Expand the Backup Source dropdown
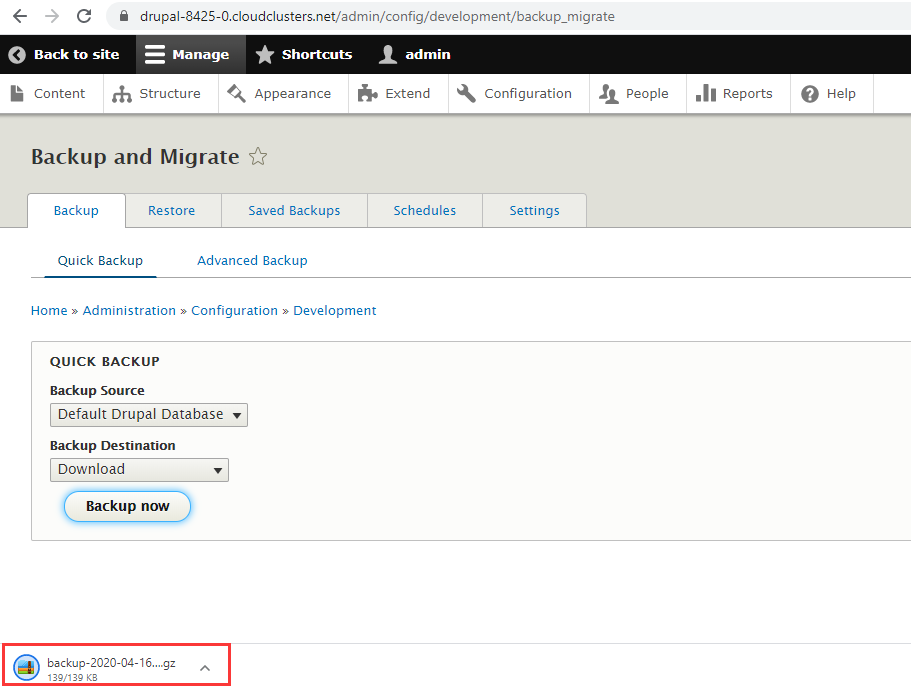The image size is (911, 690). 148,414
